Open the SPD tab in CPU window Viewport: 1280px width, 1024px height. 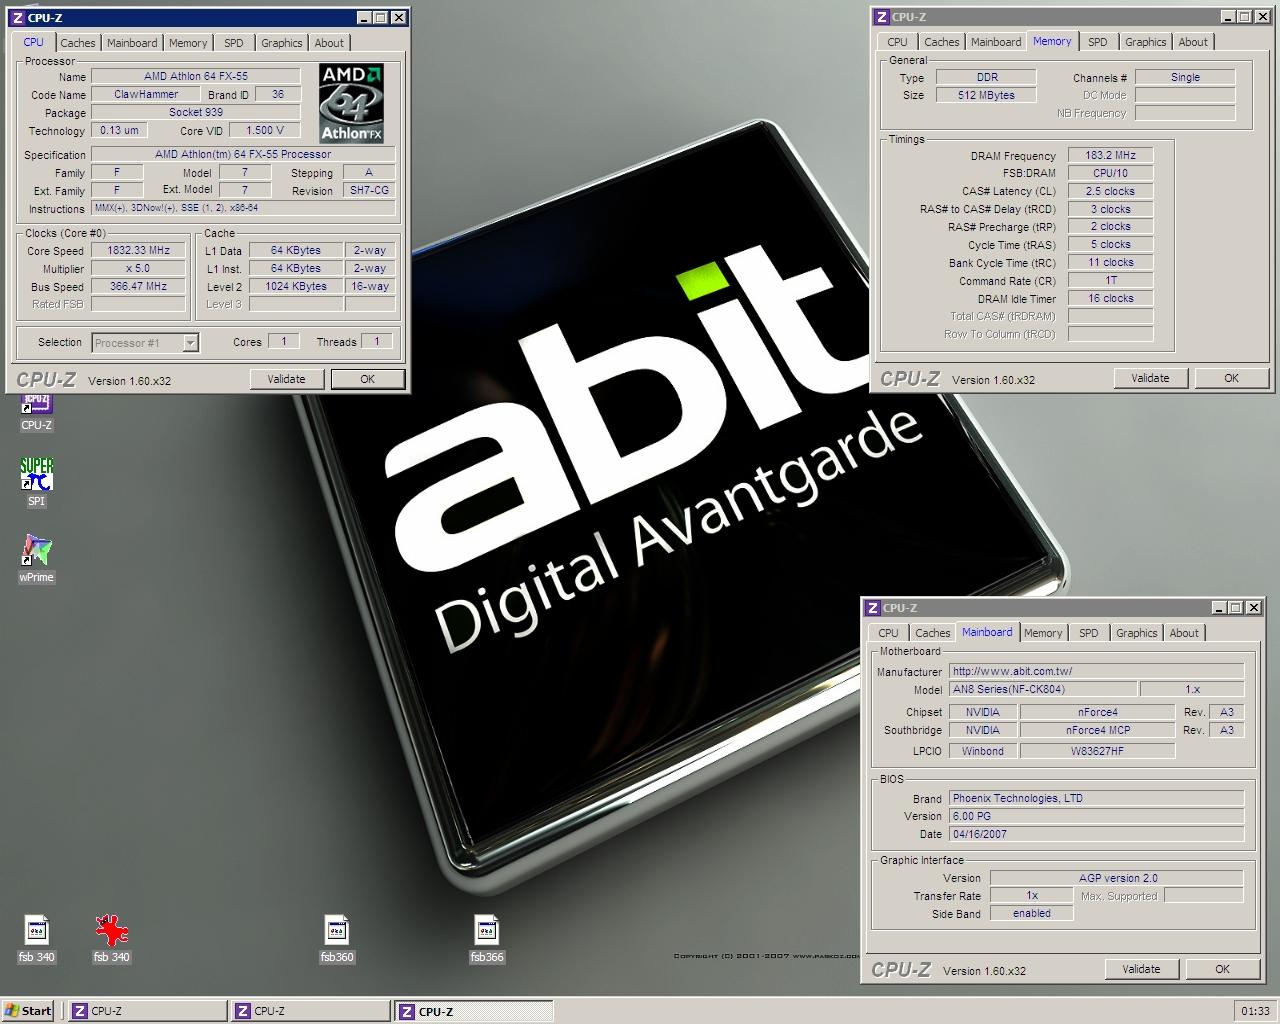[233, 43]
